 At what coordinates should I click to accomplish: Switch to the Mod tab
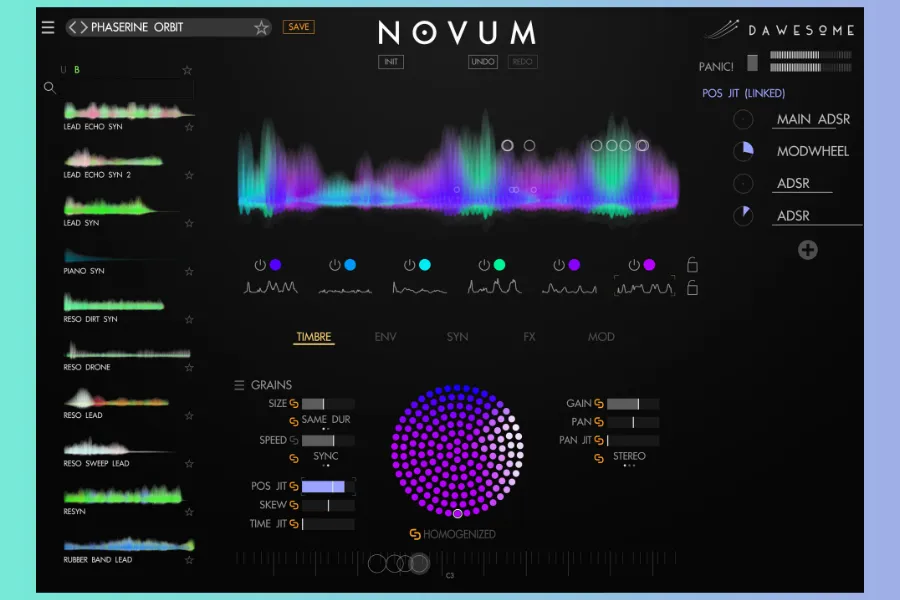(x=601, y=337)
